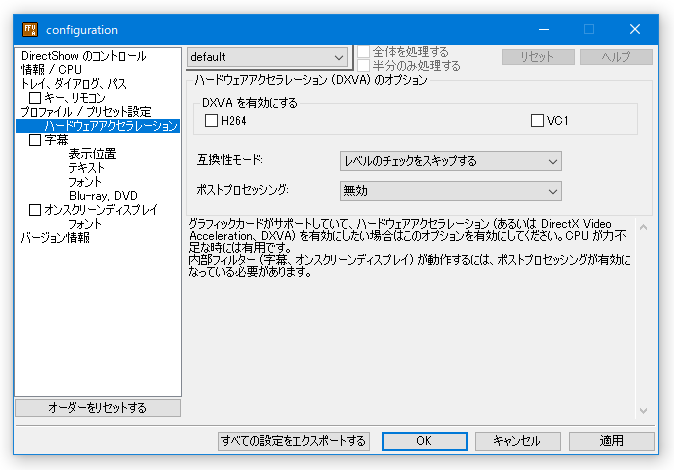674x470 pixels.
Task: Click すべての設定をエクスポートする button
Action: (294, 441)
